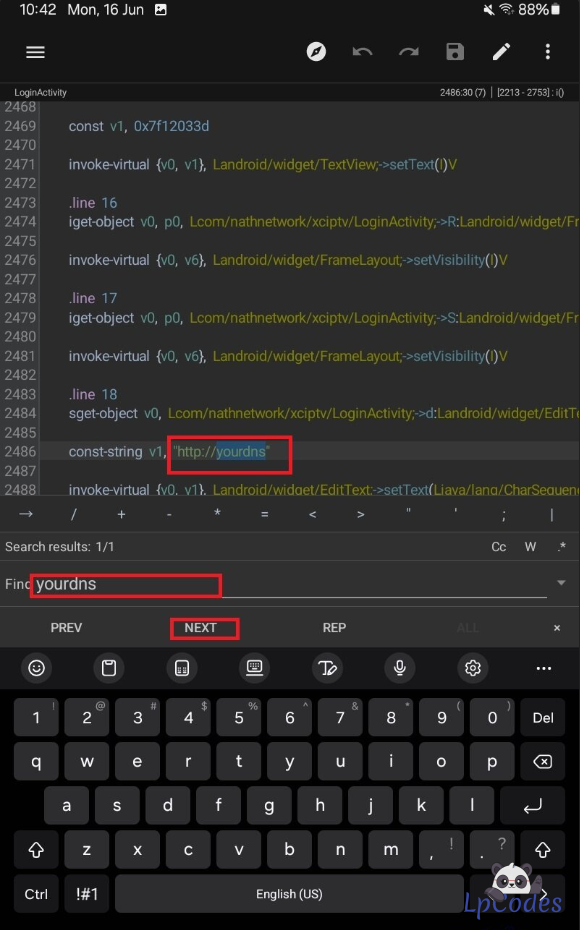Toggle regex search option

pyautogui.click(x=561, y=547)
